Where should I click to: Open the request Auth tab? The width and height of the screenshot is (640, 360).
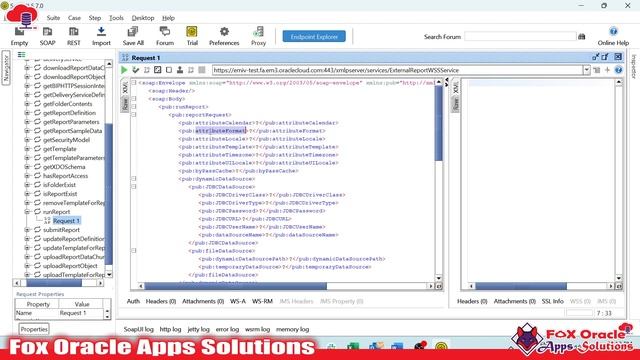(133, 301)
